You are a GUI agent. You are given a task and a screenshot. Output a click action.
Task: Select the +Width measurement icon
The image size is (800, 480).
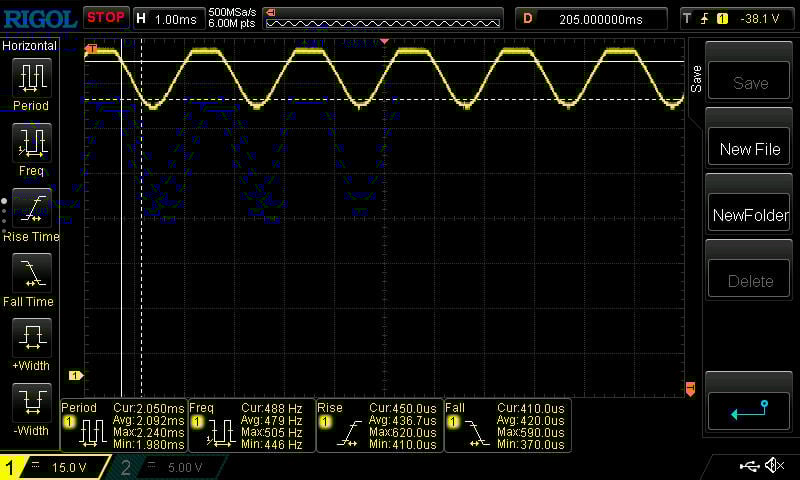[x=30, y=338]
